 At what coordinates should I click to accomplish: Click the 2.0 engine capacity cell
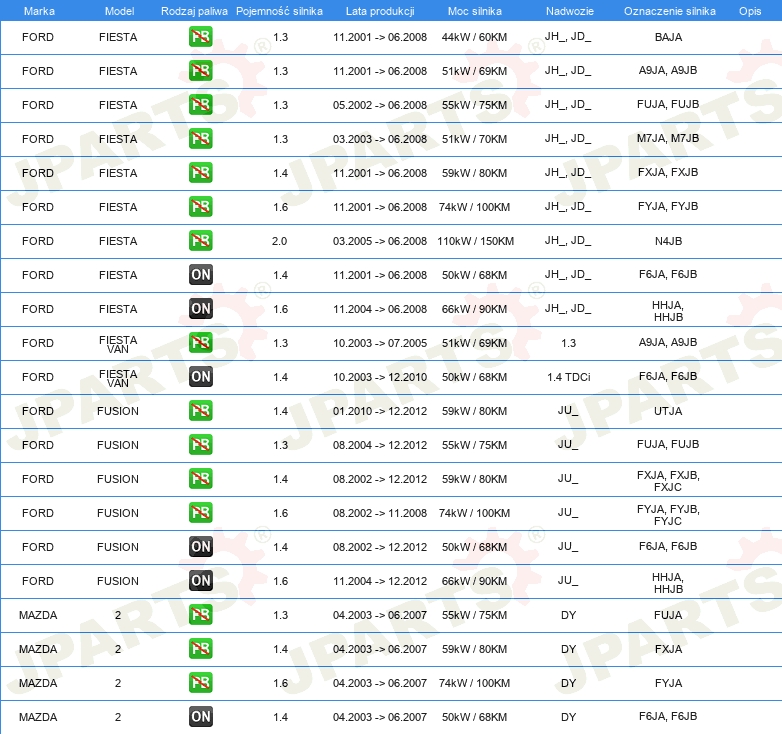tap(279, 241)
